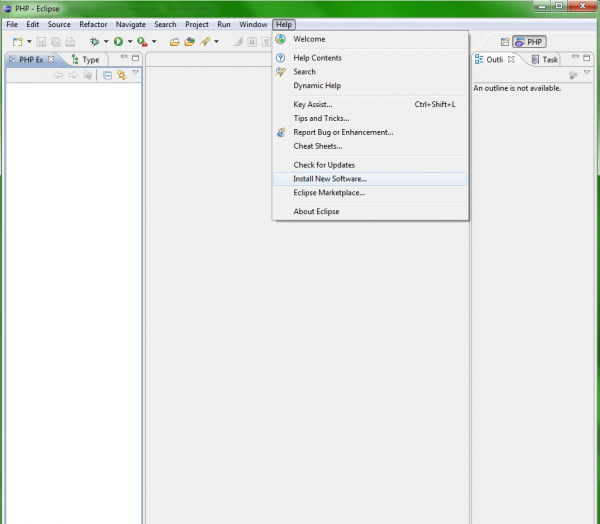Close the open Help menu
The height and width of the screenshot is (524, 600).
(284, 24)
